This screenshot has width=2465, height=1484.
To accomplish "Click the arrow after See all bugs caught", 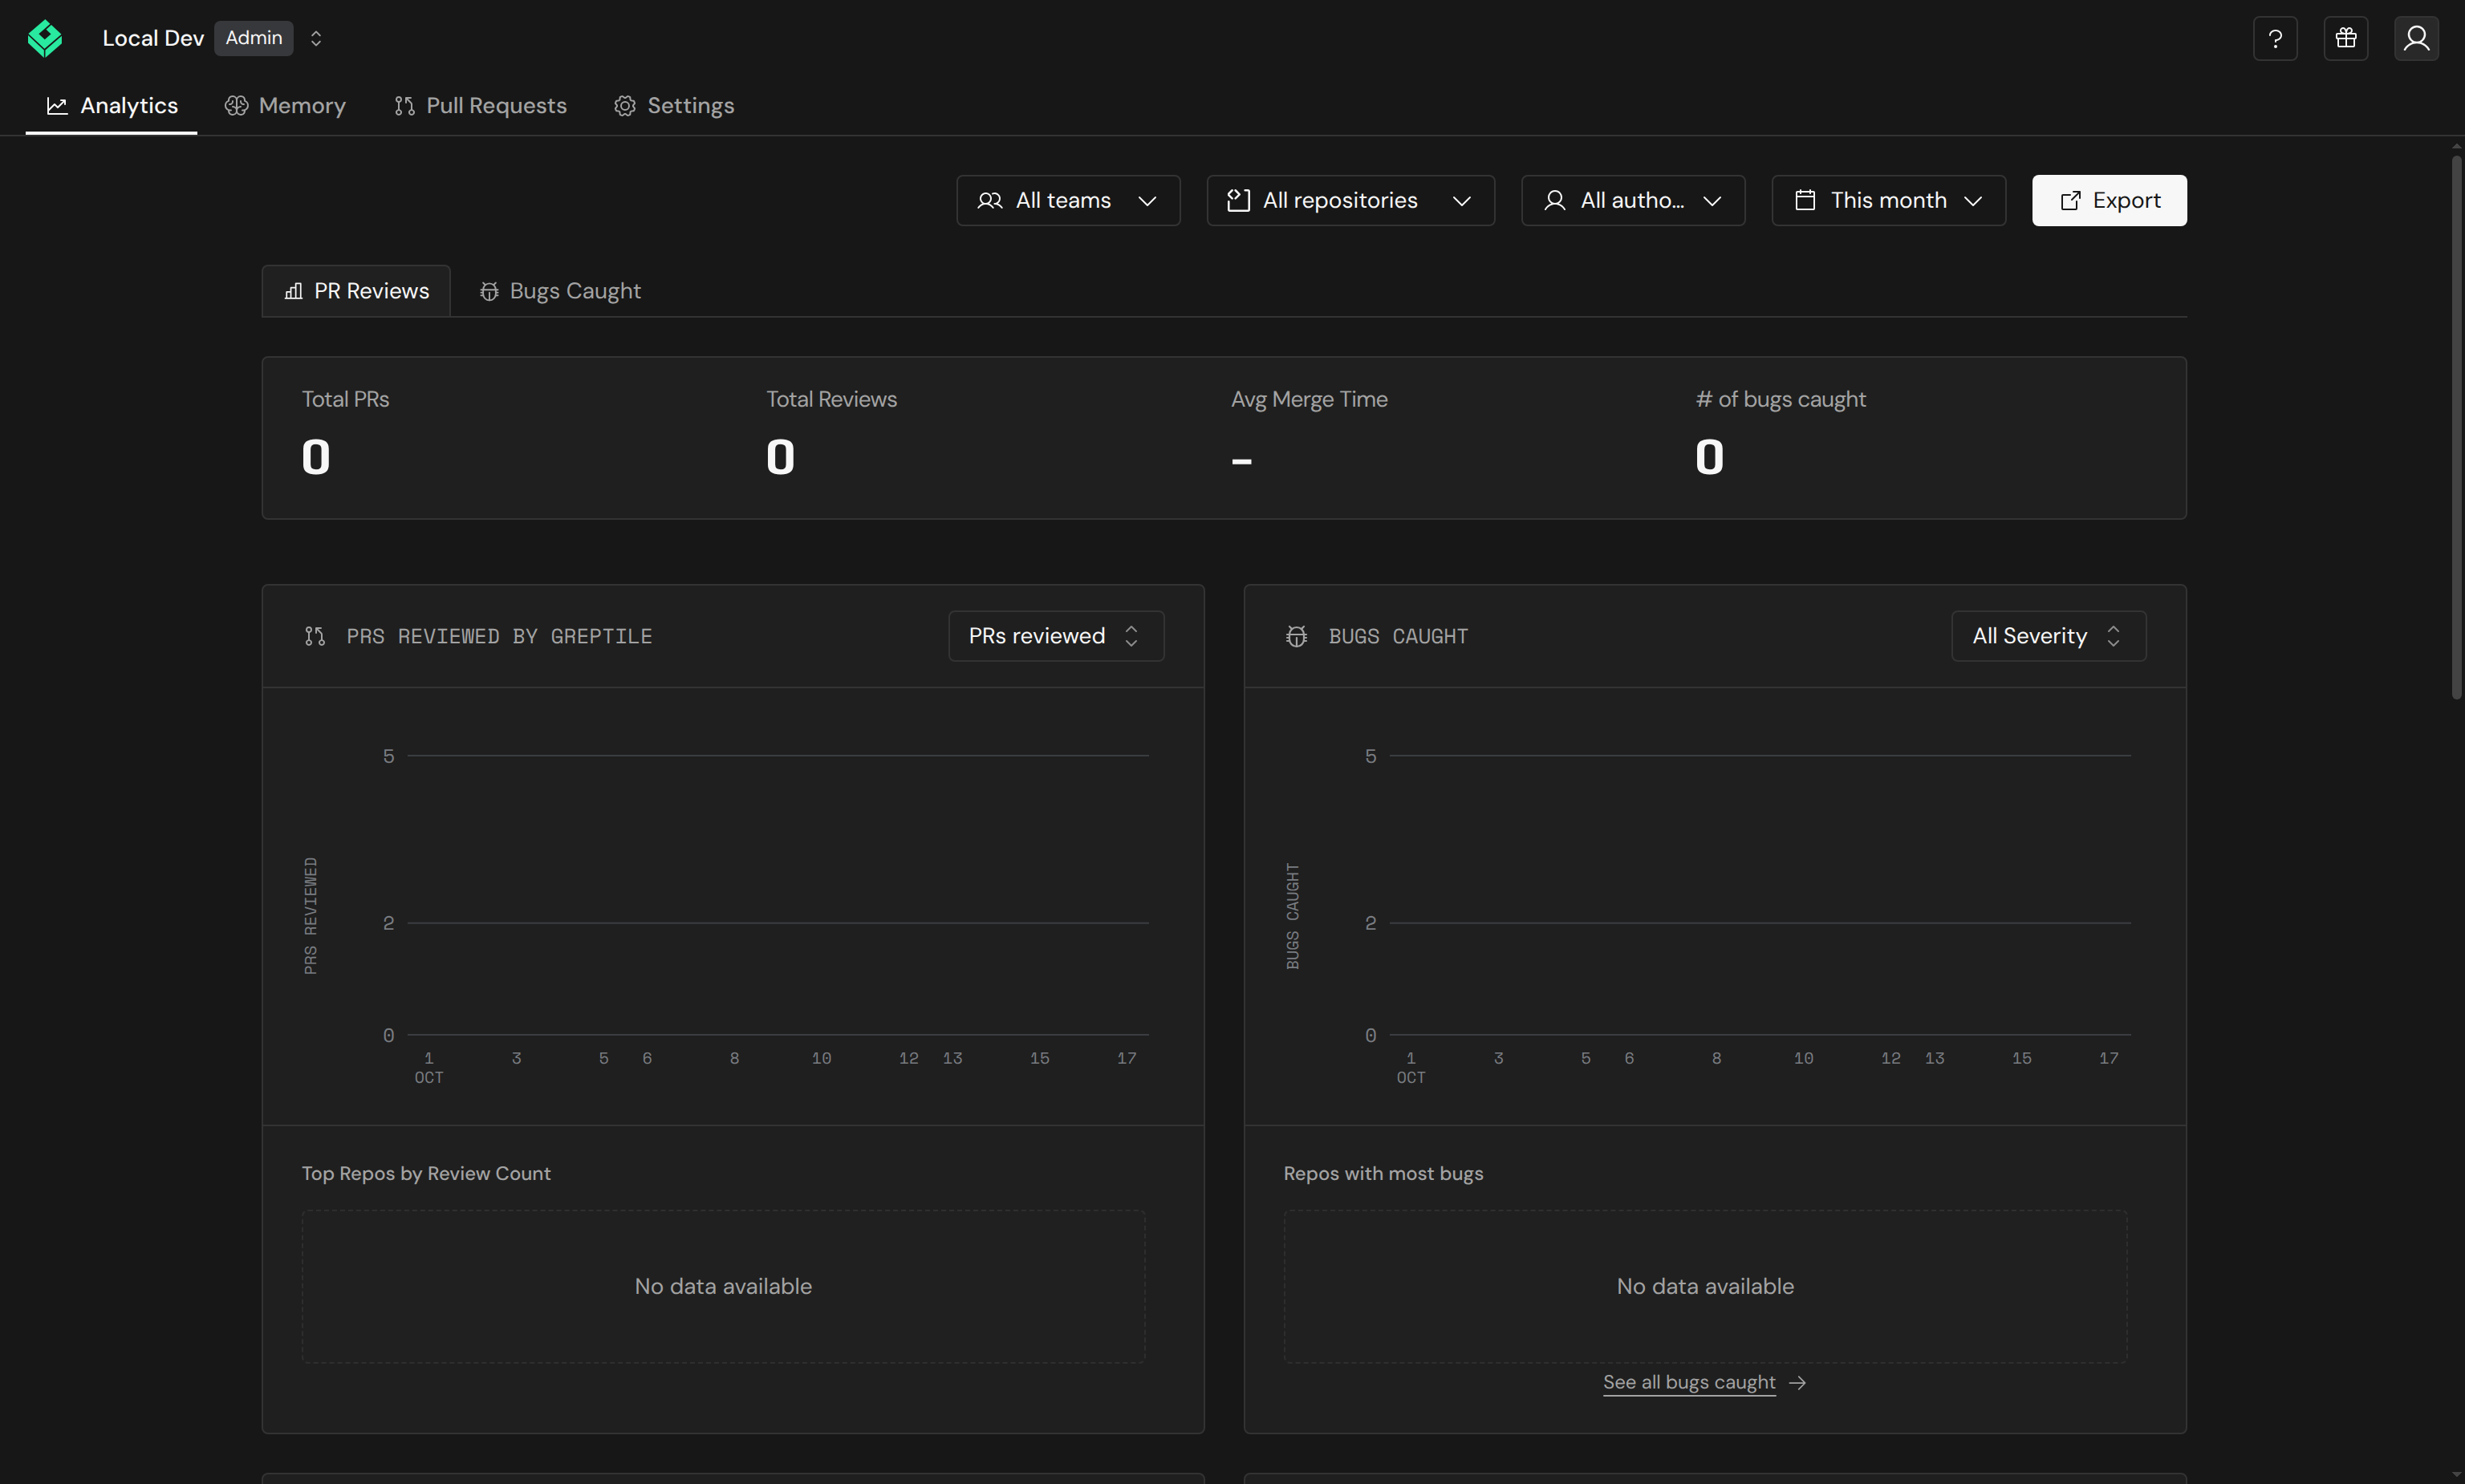I will click(x=1797, y=1382).
